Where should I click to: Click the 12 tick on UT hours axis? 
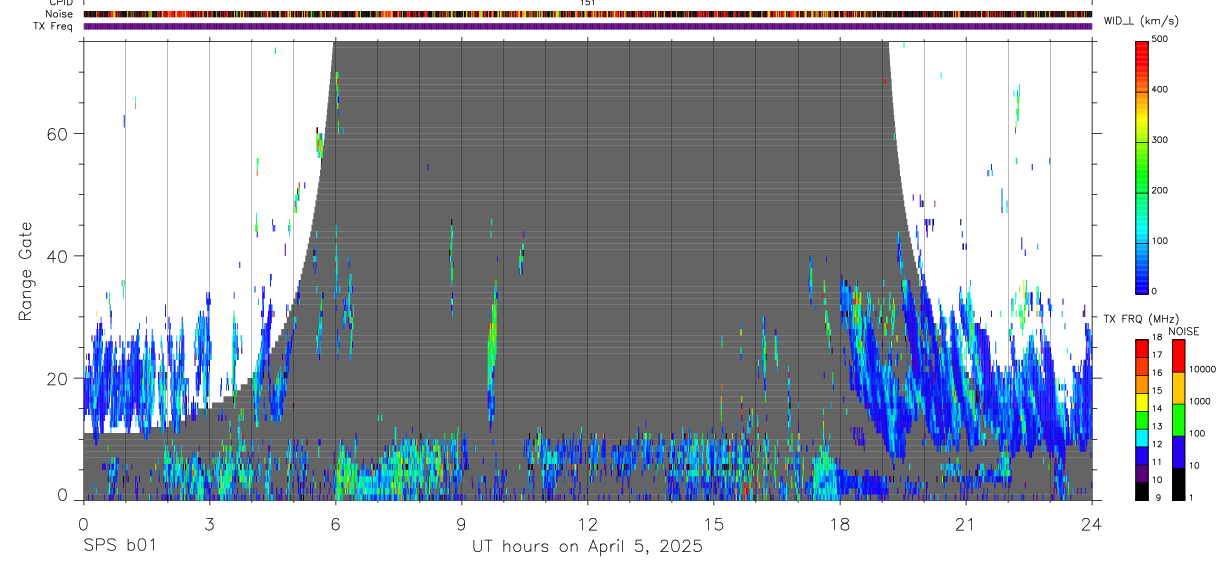click(587, 523)
